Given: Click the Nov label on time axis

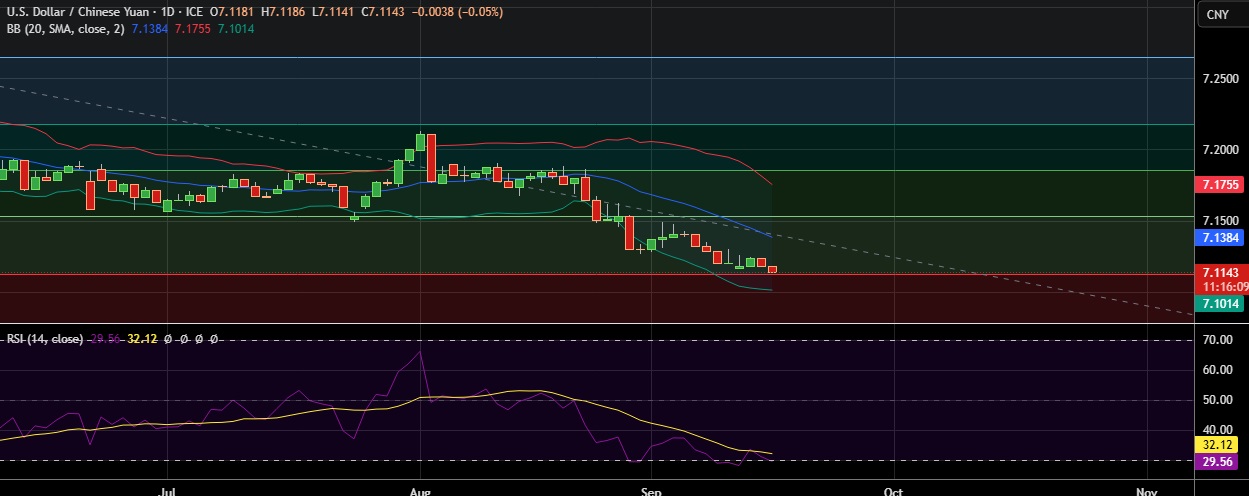Looking at the screenshot, I should tap(1146, 492).
